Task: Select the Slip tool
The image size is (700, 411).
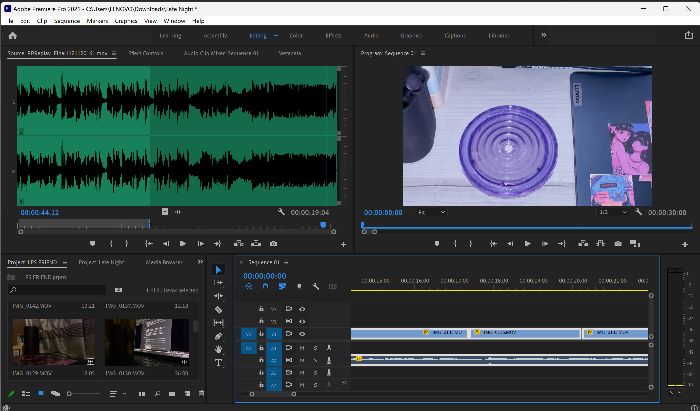Action: [x=218, y=323]
